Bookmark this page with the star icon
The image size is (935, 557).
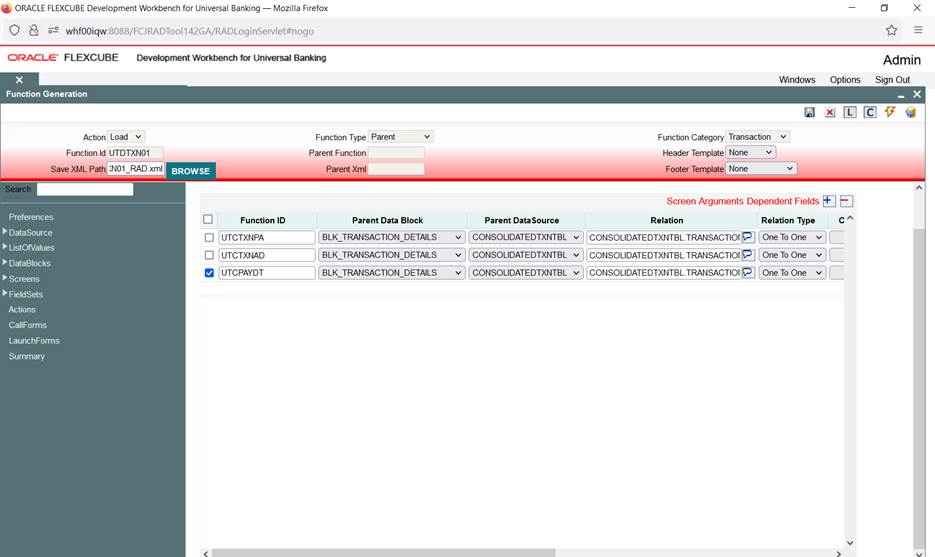click(891, 30)
